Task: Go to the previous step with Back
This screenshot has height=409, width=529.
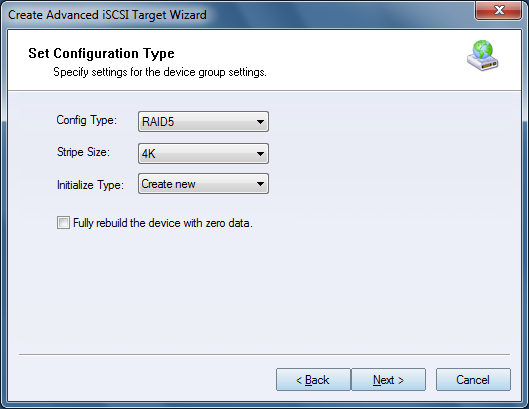Action: pos(313,380)
